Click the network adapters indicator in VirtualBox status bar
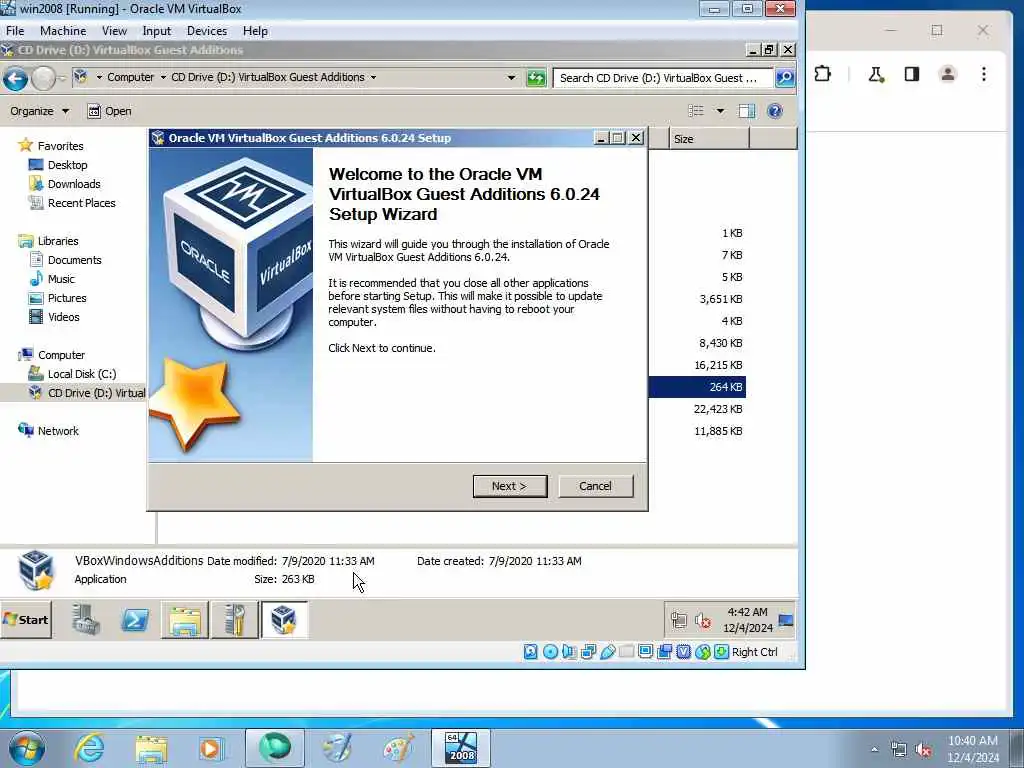Viewport: 1024px width, 768px height. [x=588, y=652]
